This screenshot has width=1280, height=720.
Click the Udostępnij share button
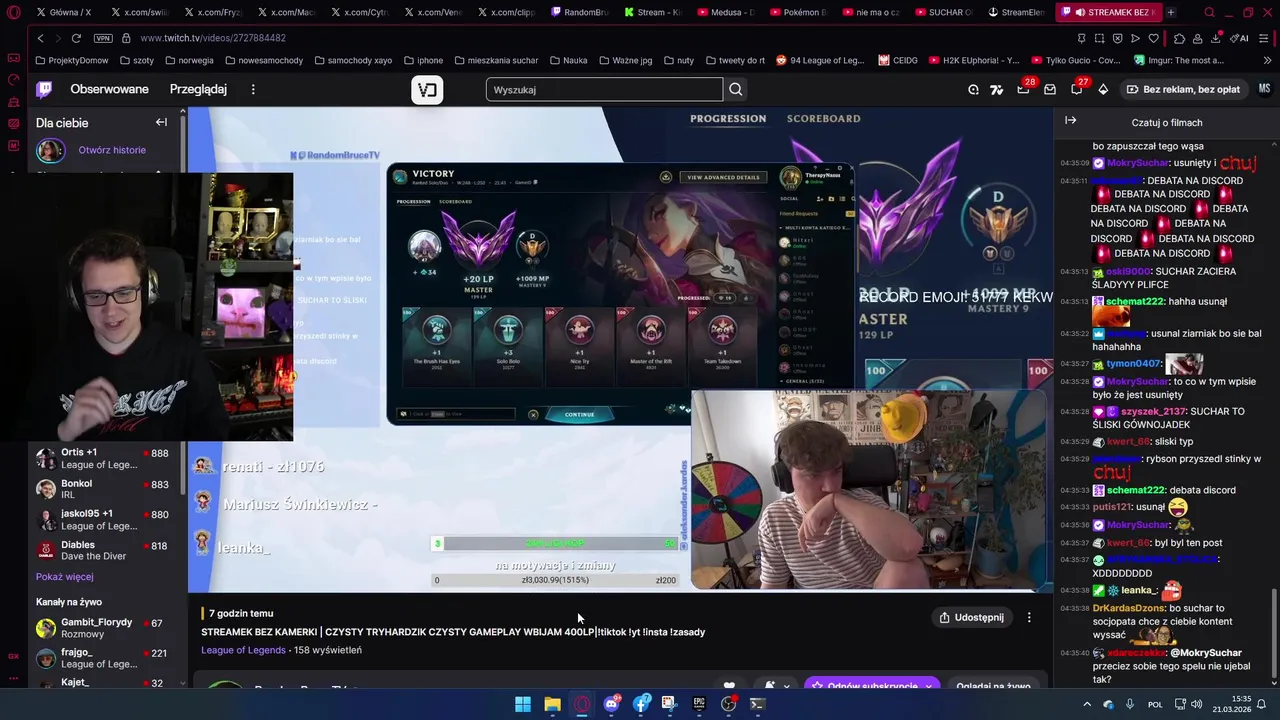[x=971, y=617]
